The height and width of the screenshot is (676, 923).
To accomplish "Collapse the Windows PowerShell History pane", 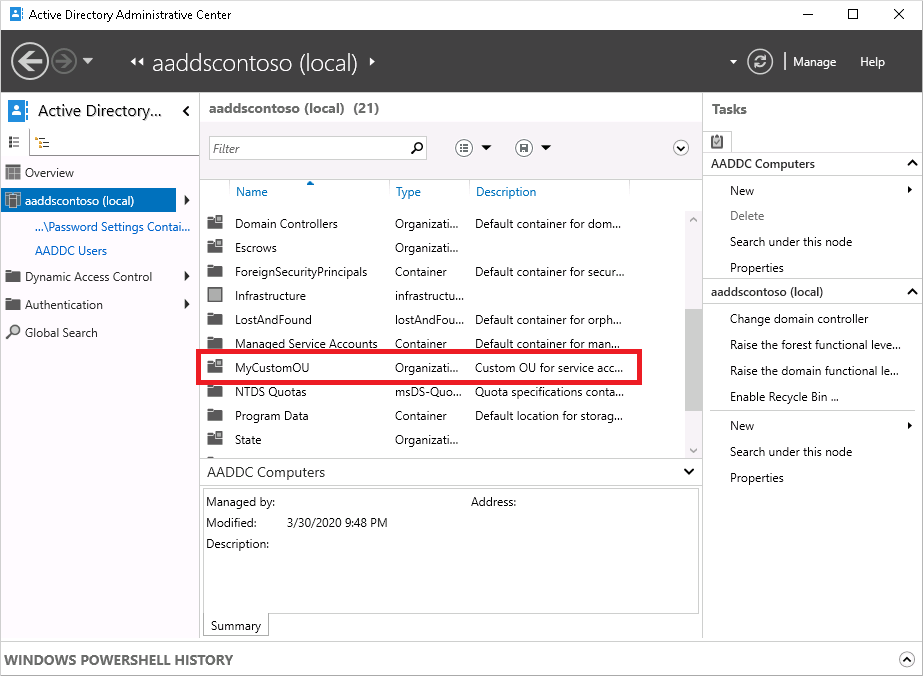I will click(905, 659).
